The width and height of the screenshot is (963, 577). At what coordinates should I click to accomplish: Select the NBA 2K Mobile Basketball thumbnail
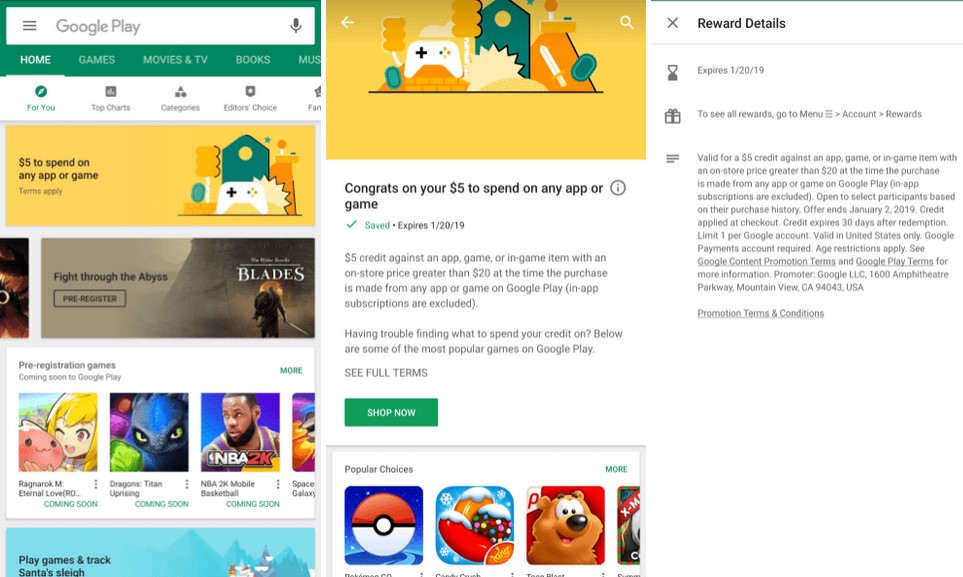coord(240,432)
